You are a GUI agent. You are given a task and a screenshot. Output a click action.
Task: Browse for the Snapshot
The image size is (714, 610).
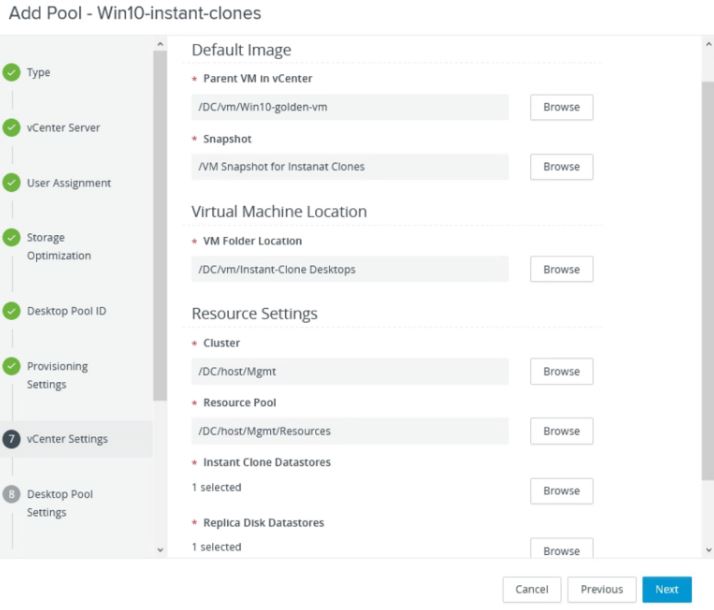(561, 167)
